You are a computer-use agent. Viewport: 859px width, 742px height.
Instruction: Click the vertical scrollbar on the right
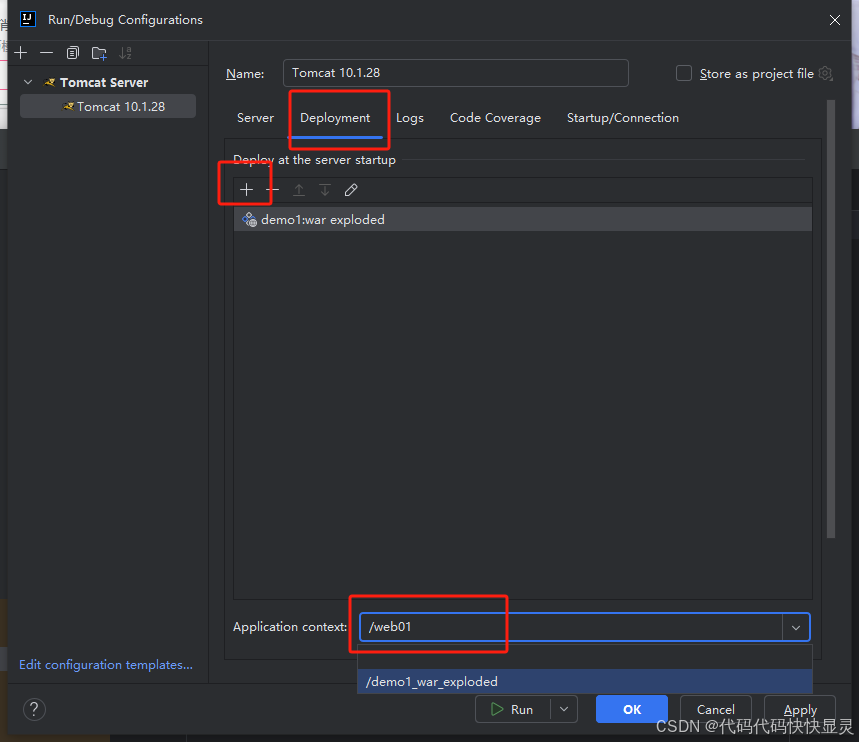click(x=831, y=319)
